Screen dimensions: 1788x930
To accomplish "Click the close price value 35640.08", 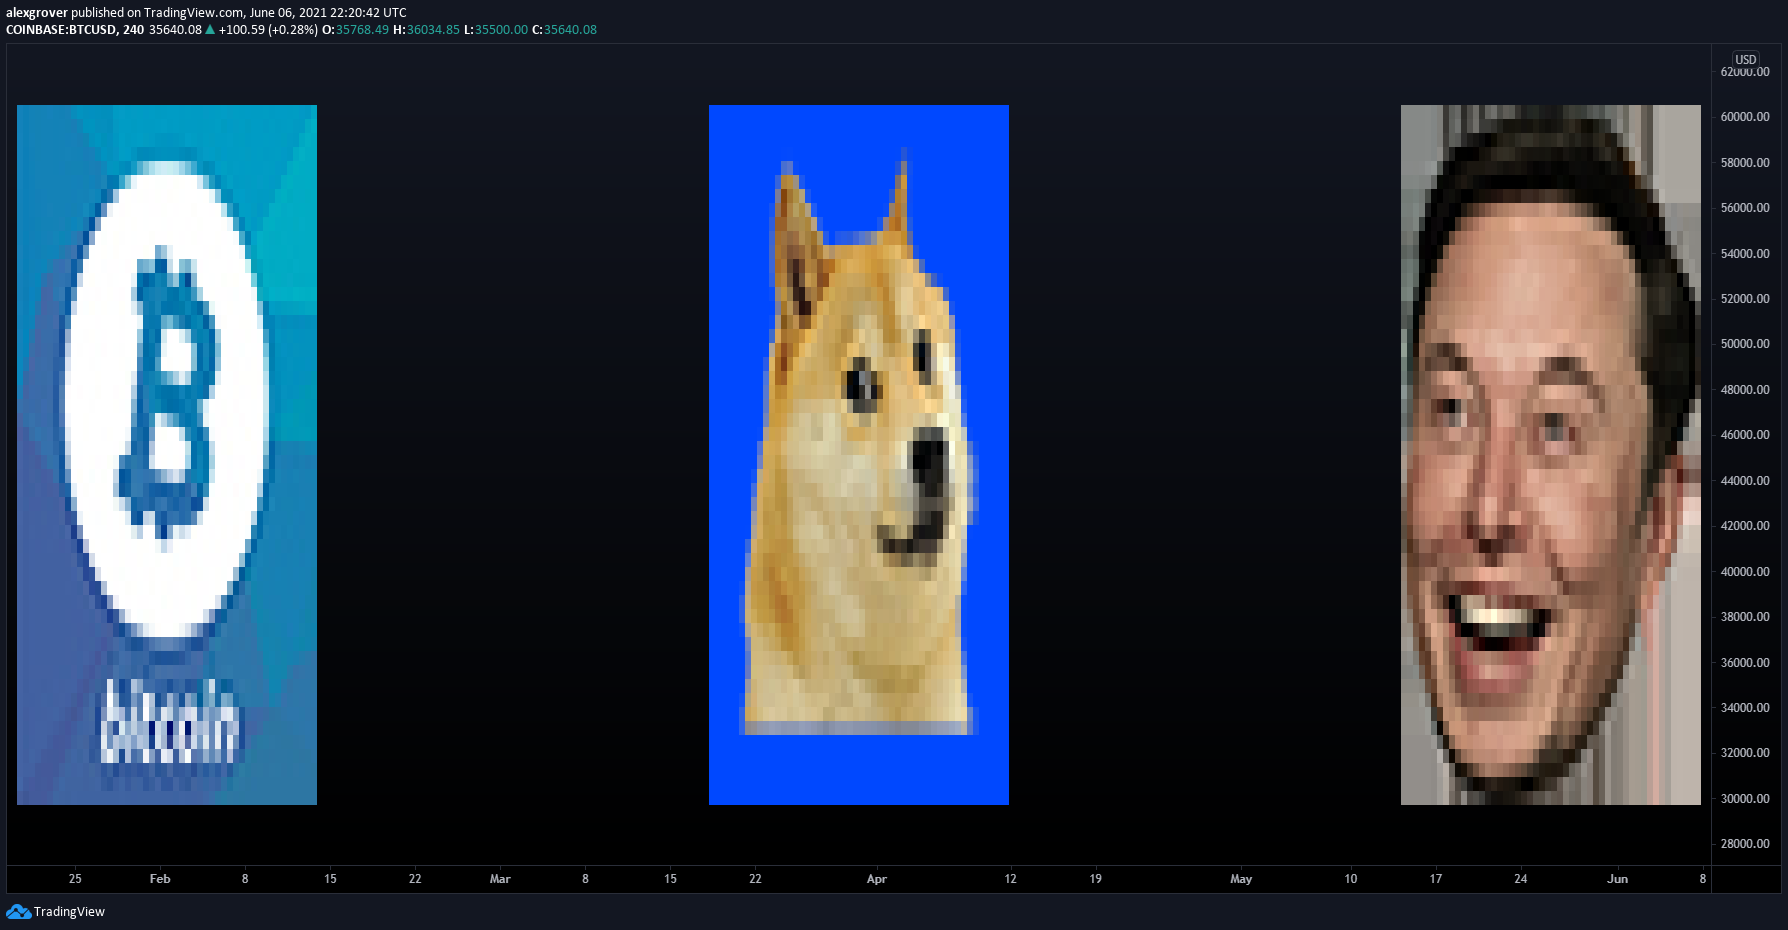I will 570,30.
